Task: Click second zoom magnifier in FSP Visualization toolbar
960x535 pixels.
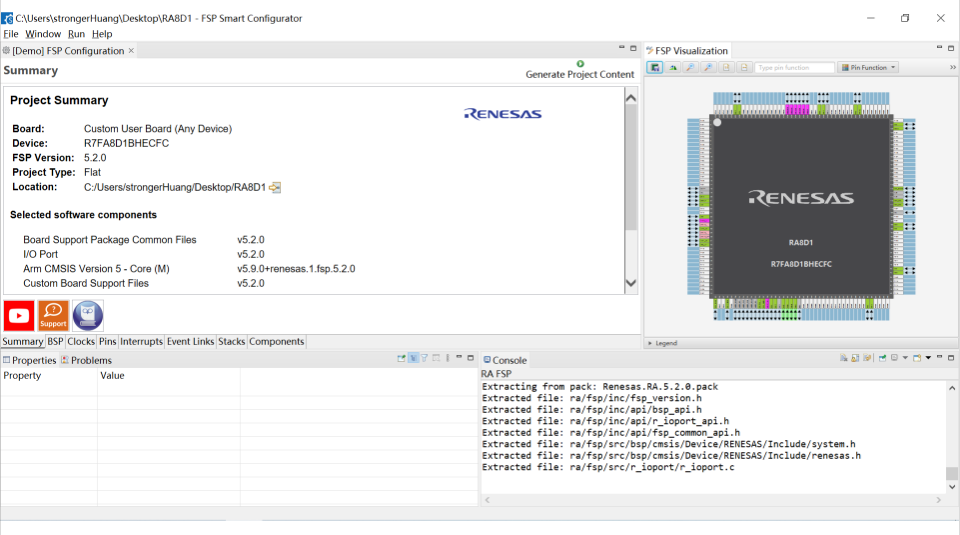Action: pyautogui.click(x=708, y=67)
